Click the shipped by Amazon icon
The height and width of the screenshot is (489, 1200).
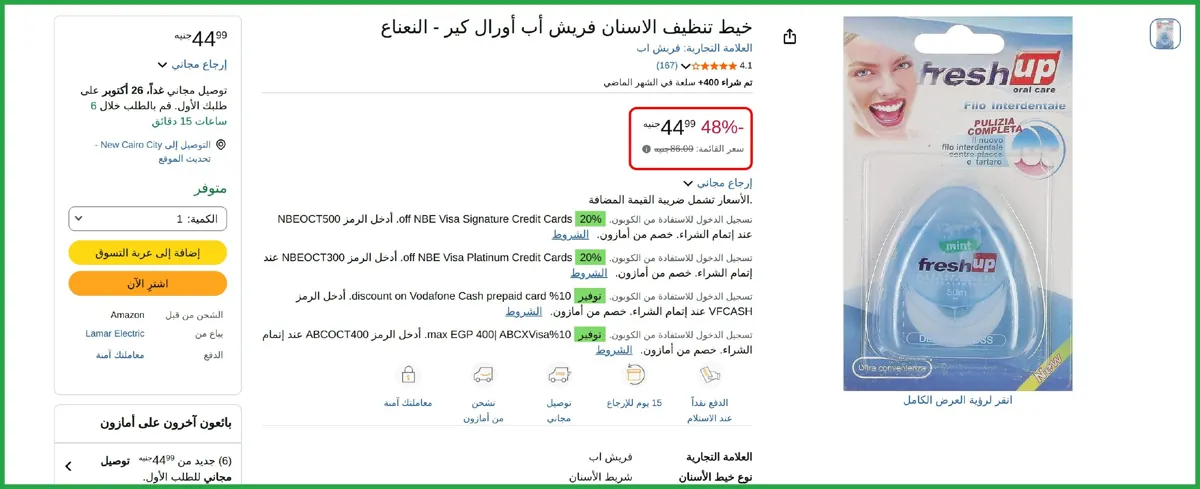coord(483,375)
